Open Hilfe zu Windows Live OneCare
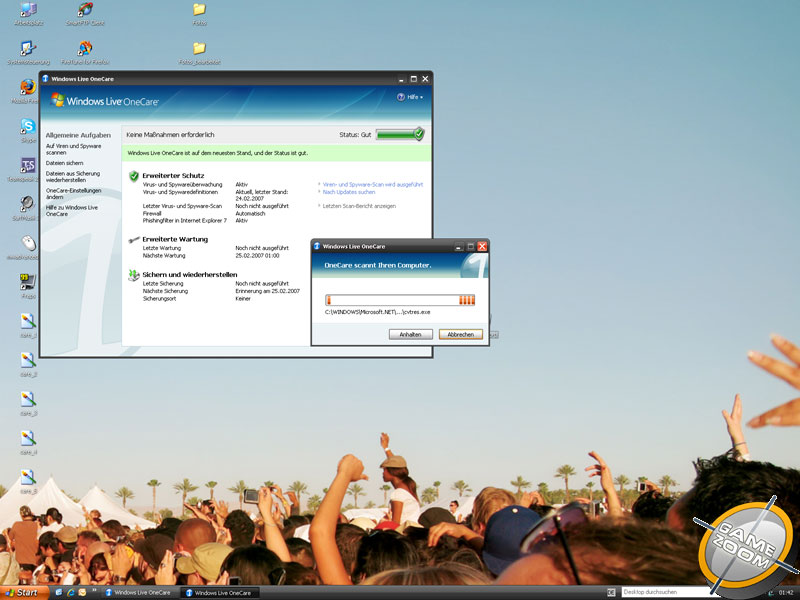Screen dimensions: 800x600 [x=71, y=211]
